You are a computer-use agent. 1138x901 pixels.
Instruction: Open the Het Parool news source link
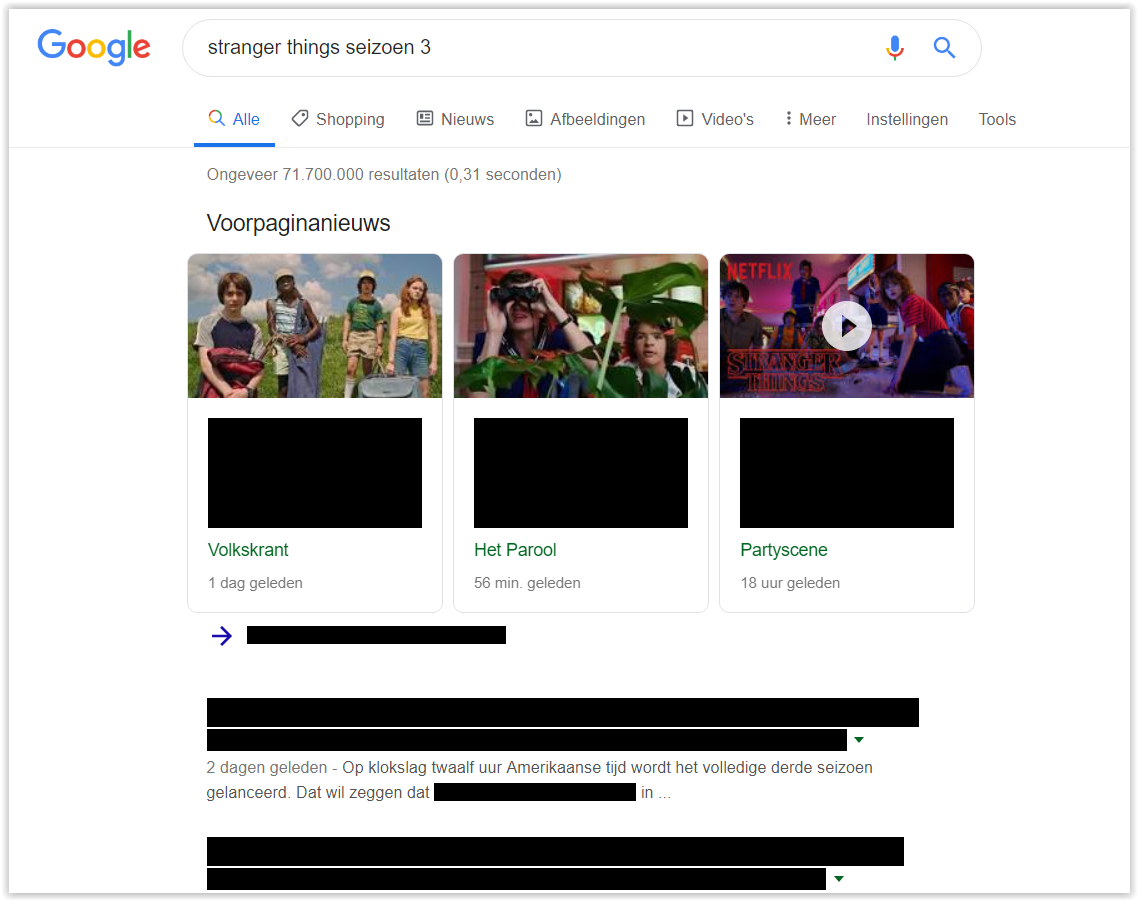[515, 550]
